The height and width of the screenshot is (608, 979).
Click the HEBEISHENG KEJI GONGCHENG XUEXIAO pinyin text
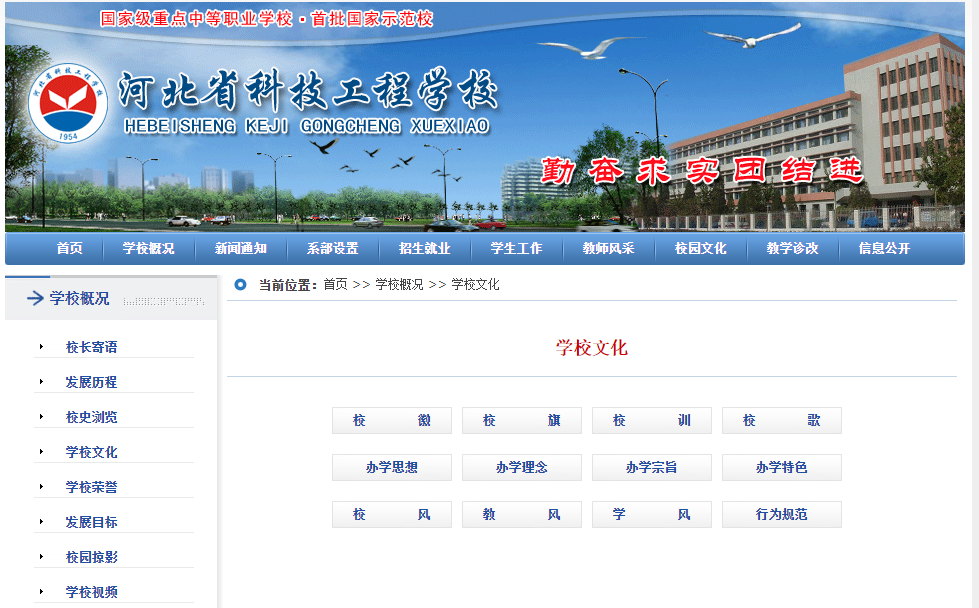point(307,126)
